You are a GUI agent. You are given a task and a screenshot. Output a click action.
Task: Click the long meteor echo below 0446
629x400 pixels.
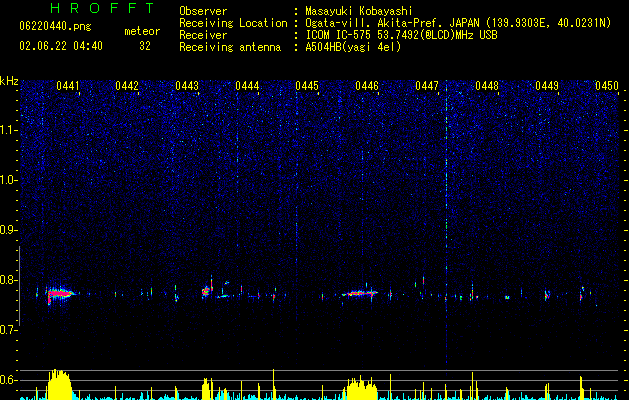click(x=360, y=293)
